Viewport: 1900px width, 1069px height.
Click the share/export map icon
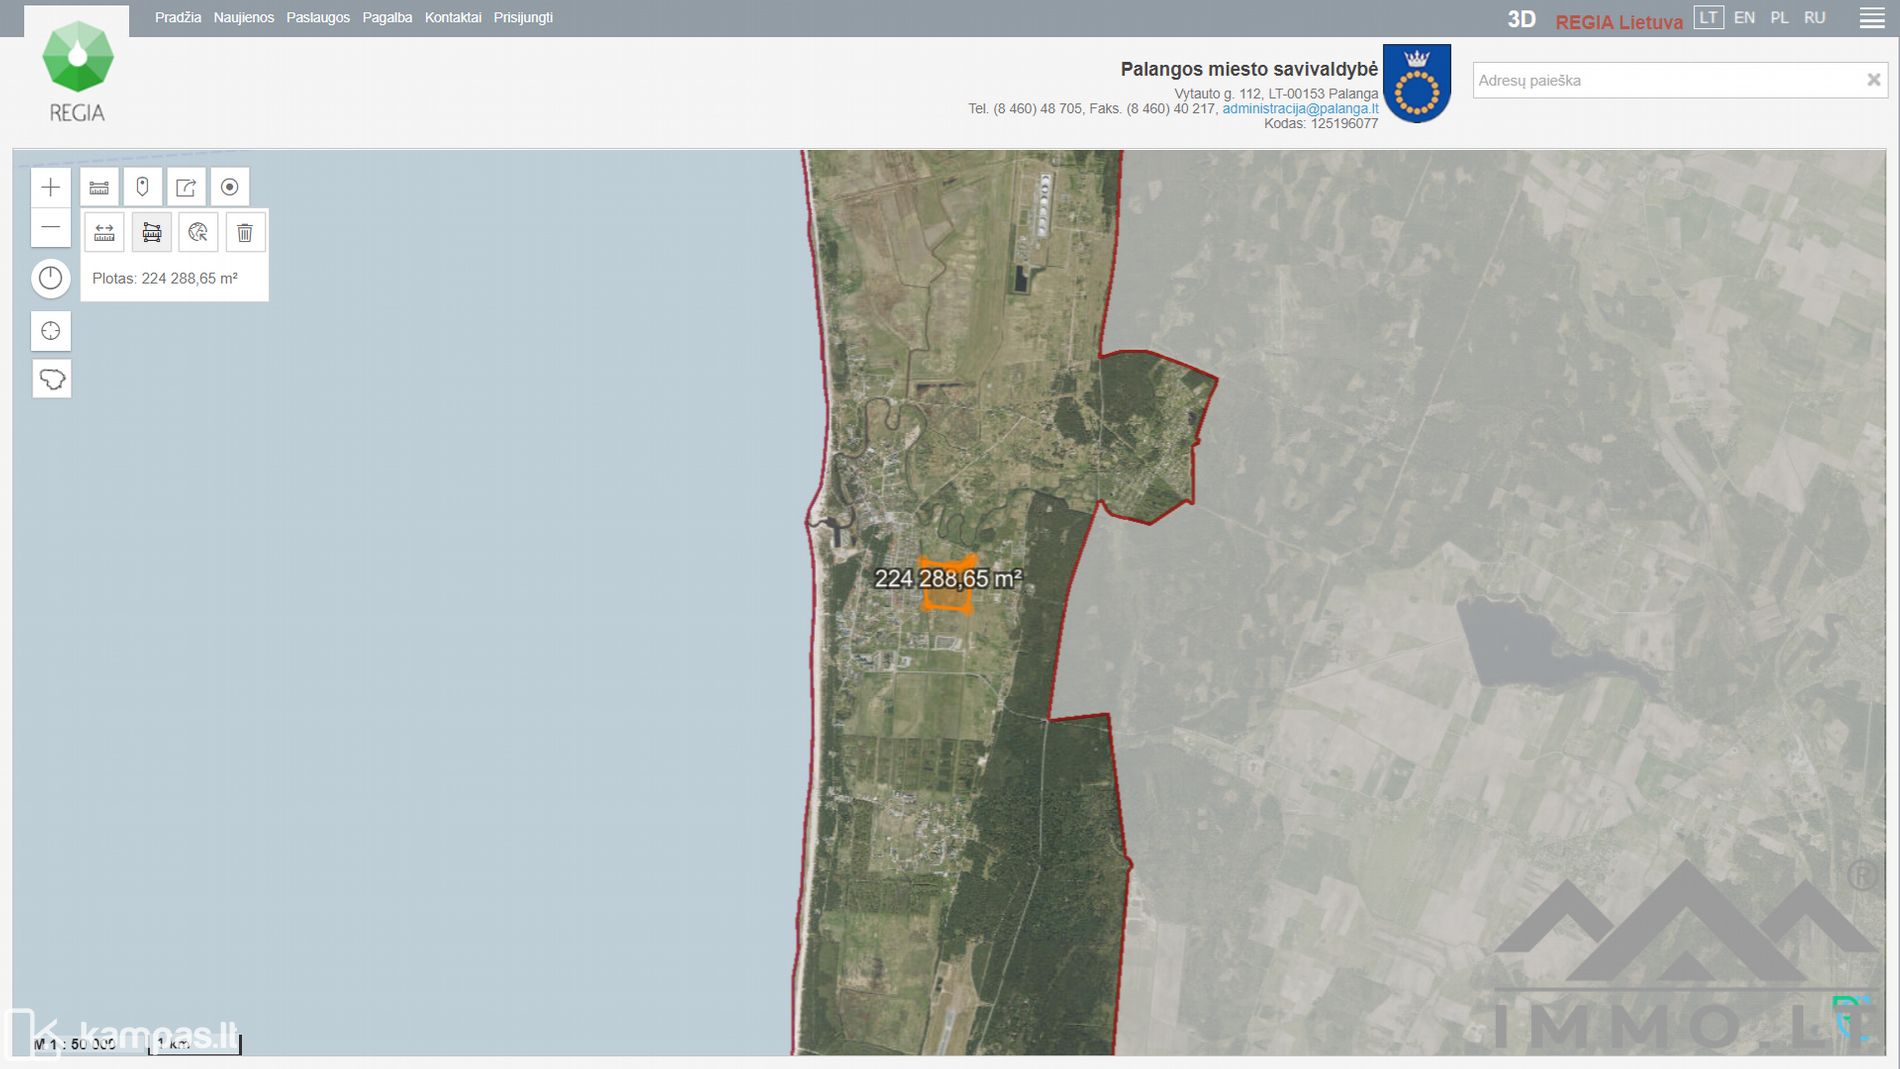tap(186, 187)
